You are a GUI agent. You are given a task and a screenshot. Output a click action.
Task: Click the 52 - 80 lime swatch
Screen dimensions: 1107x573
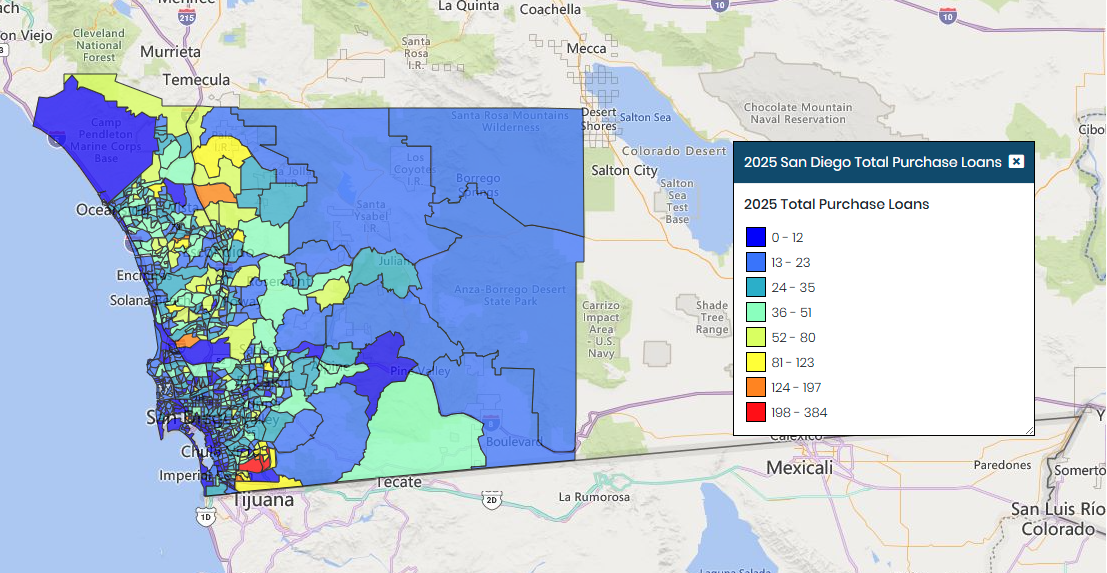click(x=756, y=337)
